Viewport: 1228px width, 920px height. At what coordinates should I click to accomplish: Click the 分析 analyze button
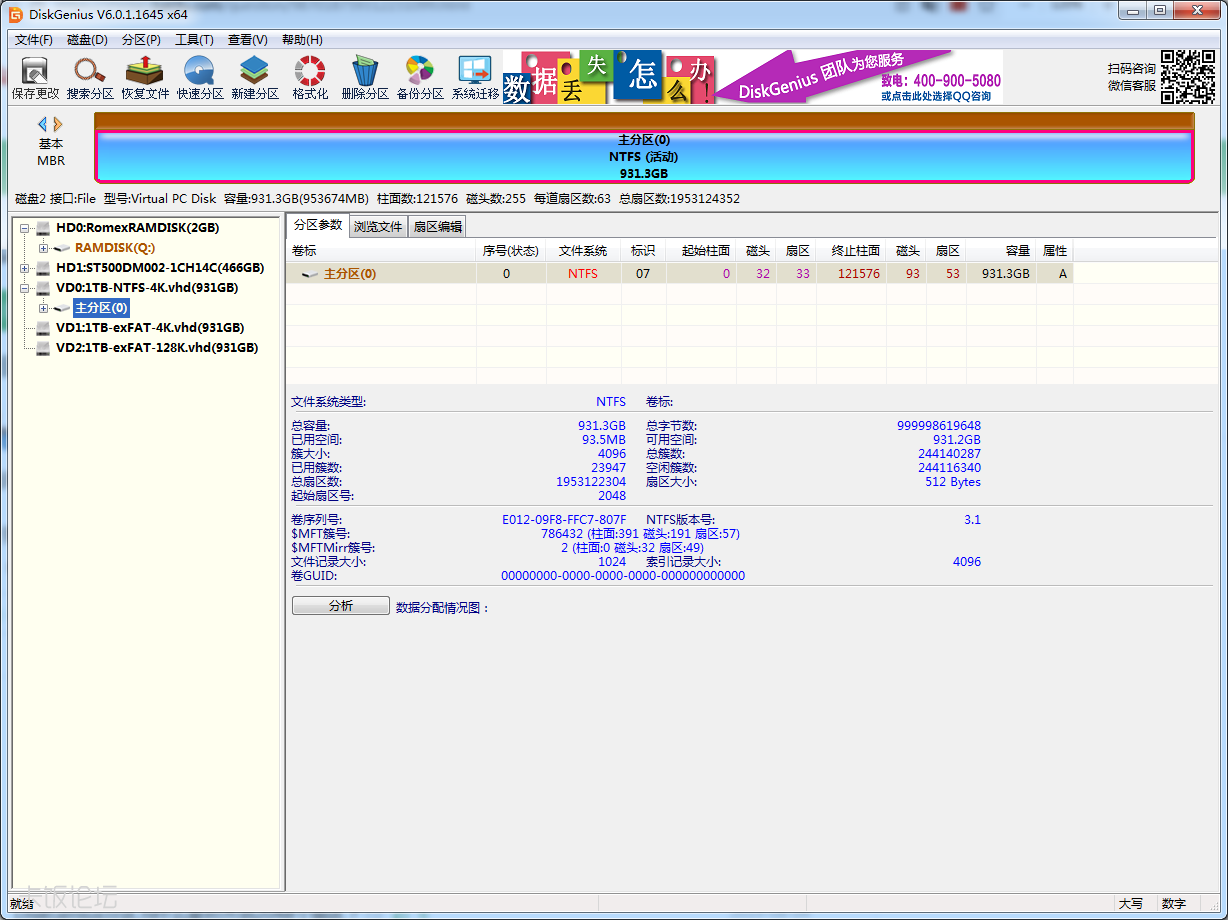[340, 604]
